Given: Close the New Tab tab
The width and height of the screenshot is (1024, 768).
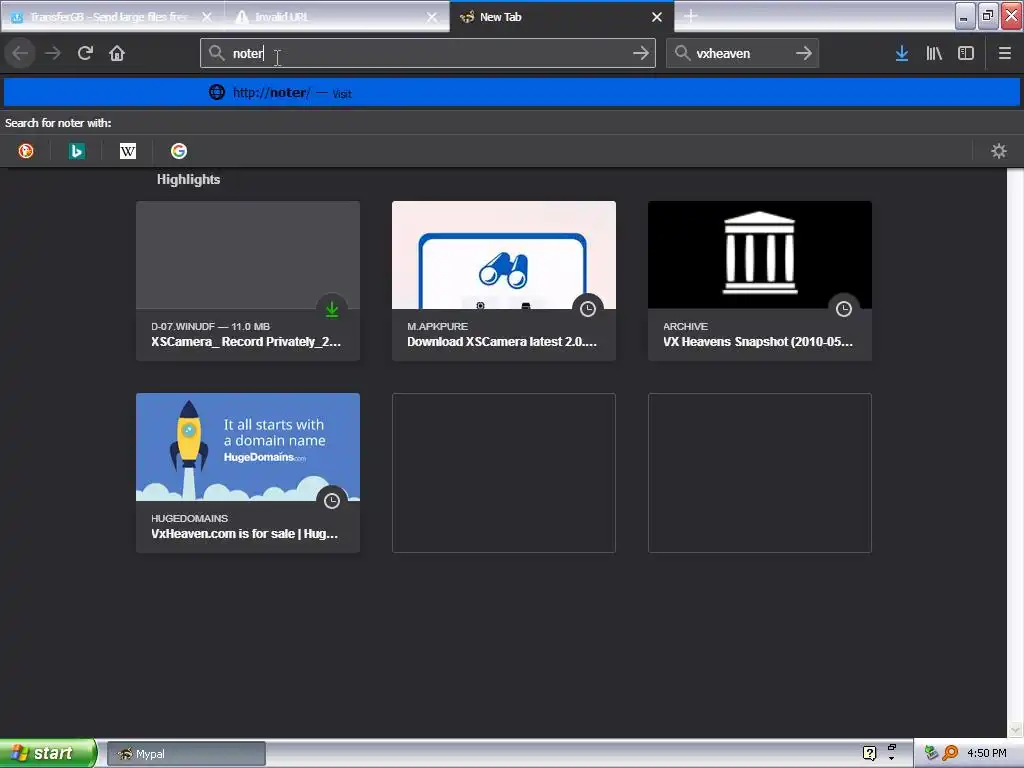Looking at the screenshot, I should (657, 17).
